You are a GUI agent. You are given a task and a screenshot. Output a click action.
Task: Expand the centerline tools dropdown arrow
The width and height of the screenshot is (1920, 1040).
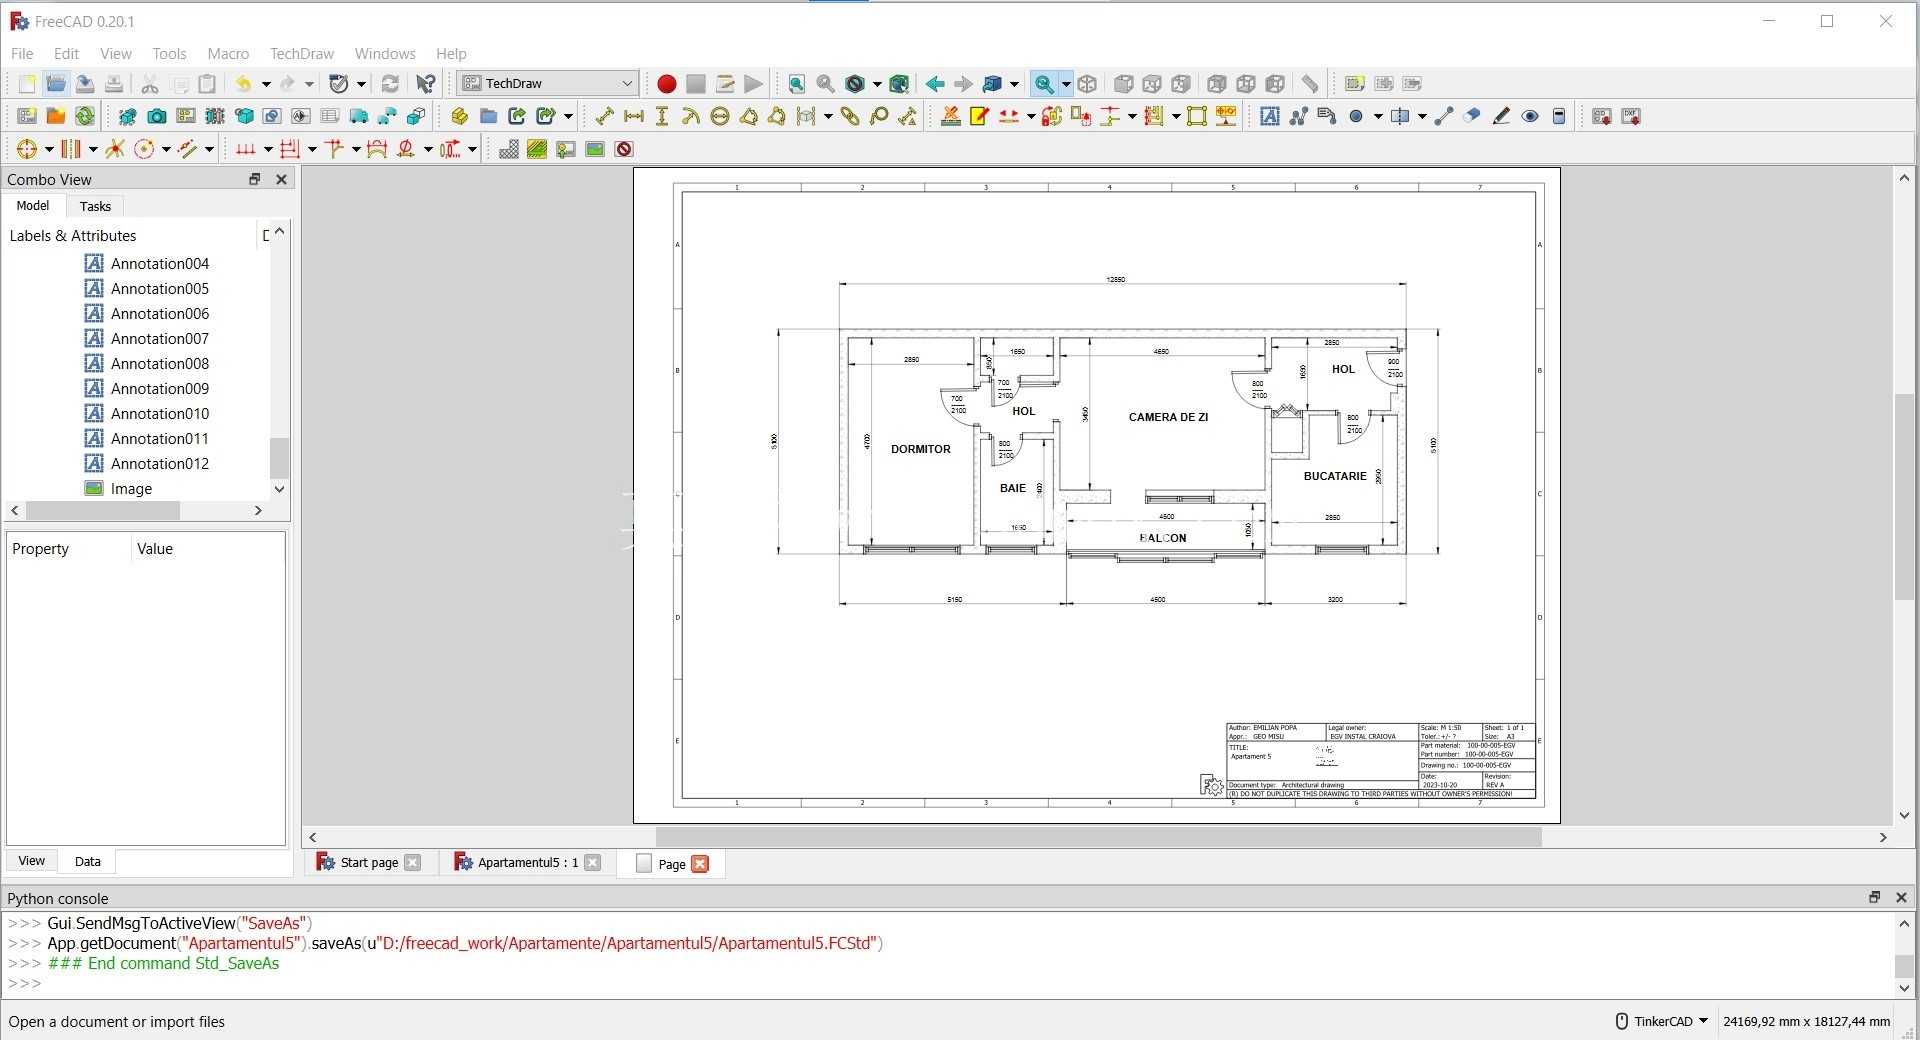pyautogui.click(x=1422, y=116)
